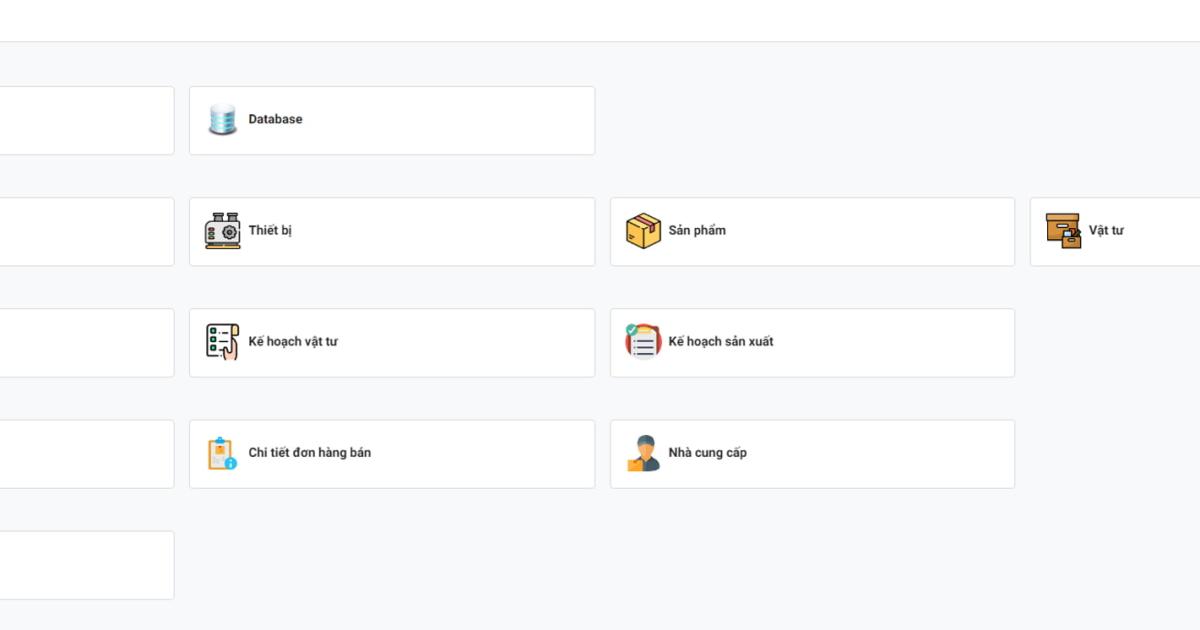Click the Database cylinder icon

pyautogui.click(x=222, y=119)
